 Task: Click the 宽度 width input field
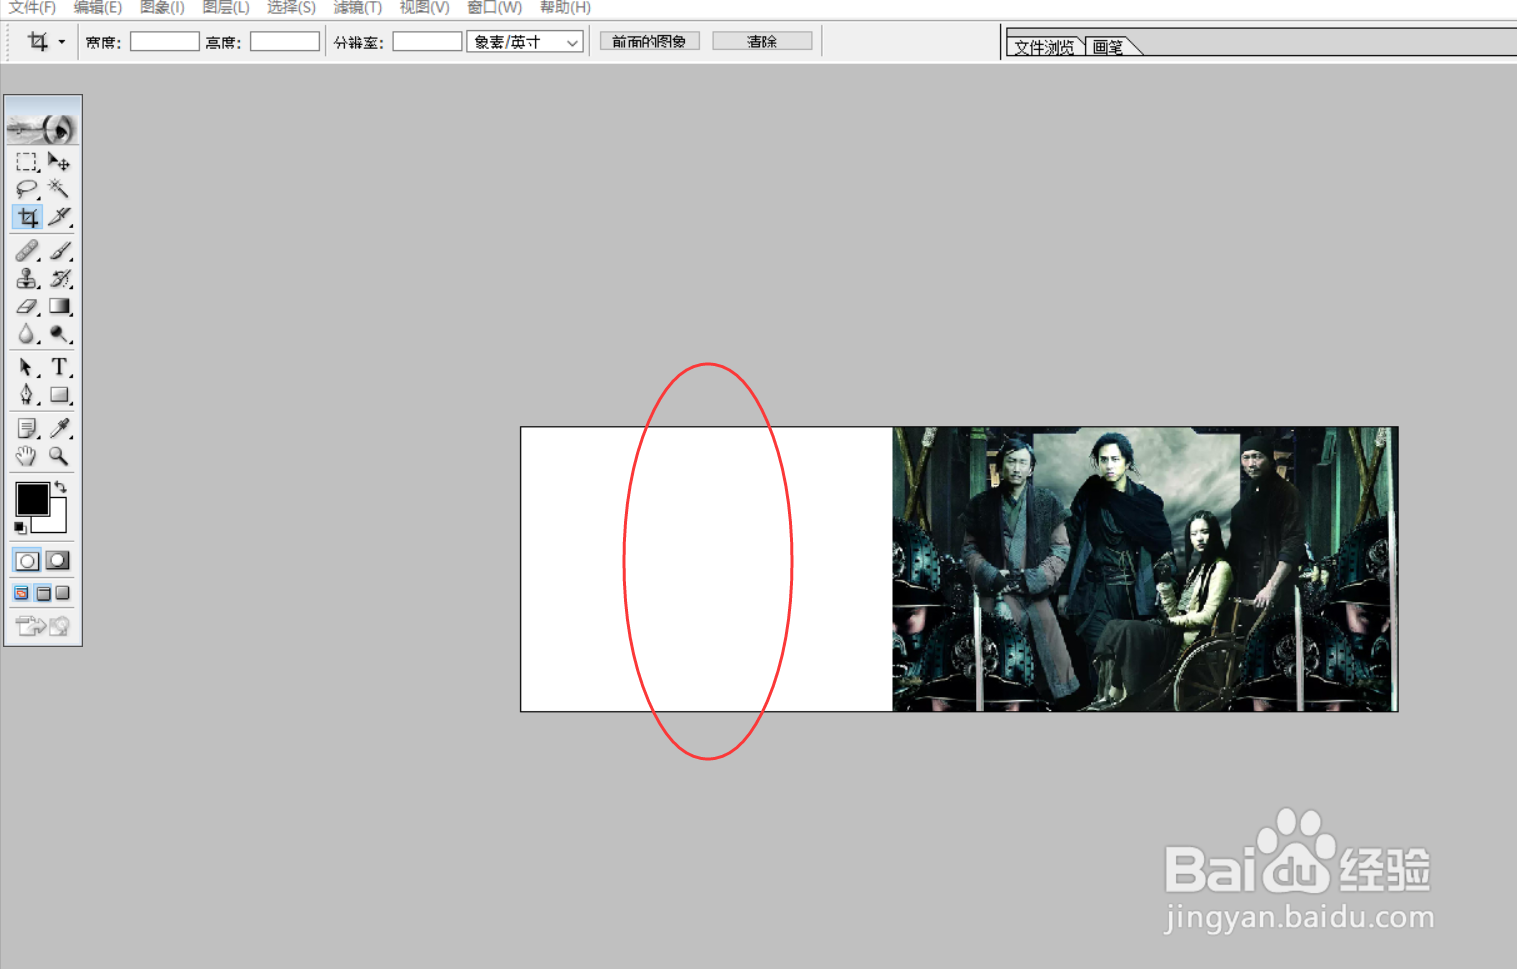(x=165, y=42)
